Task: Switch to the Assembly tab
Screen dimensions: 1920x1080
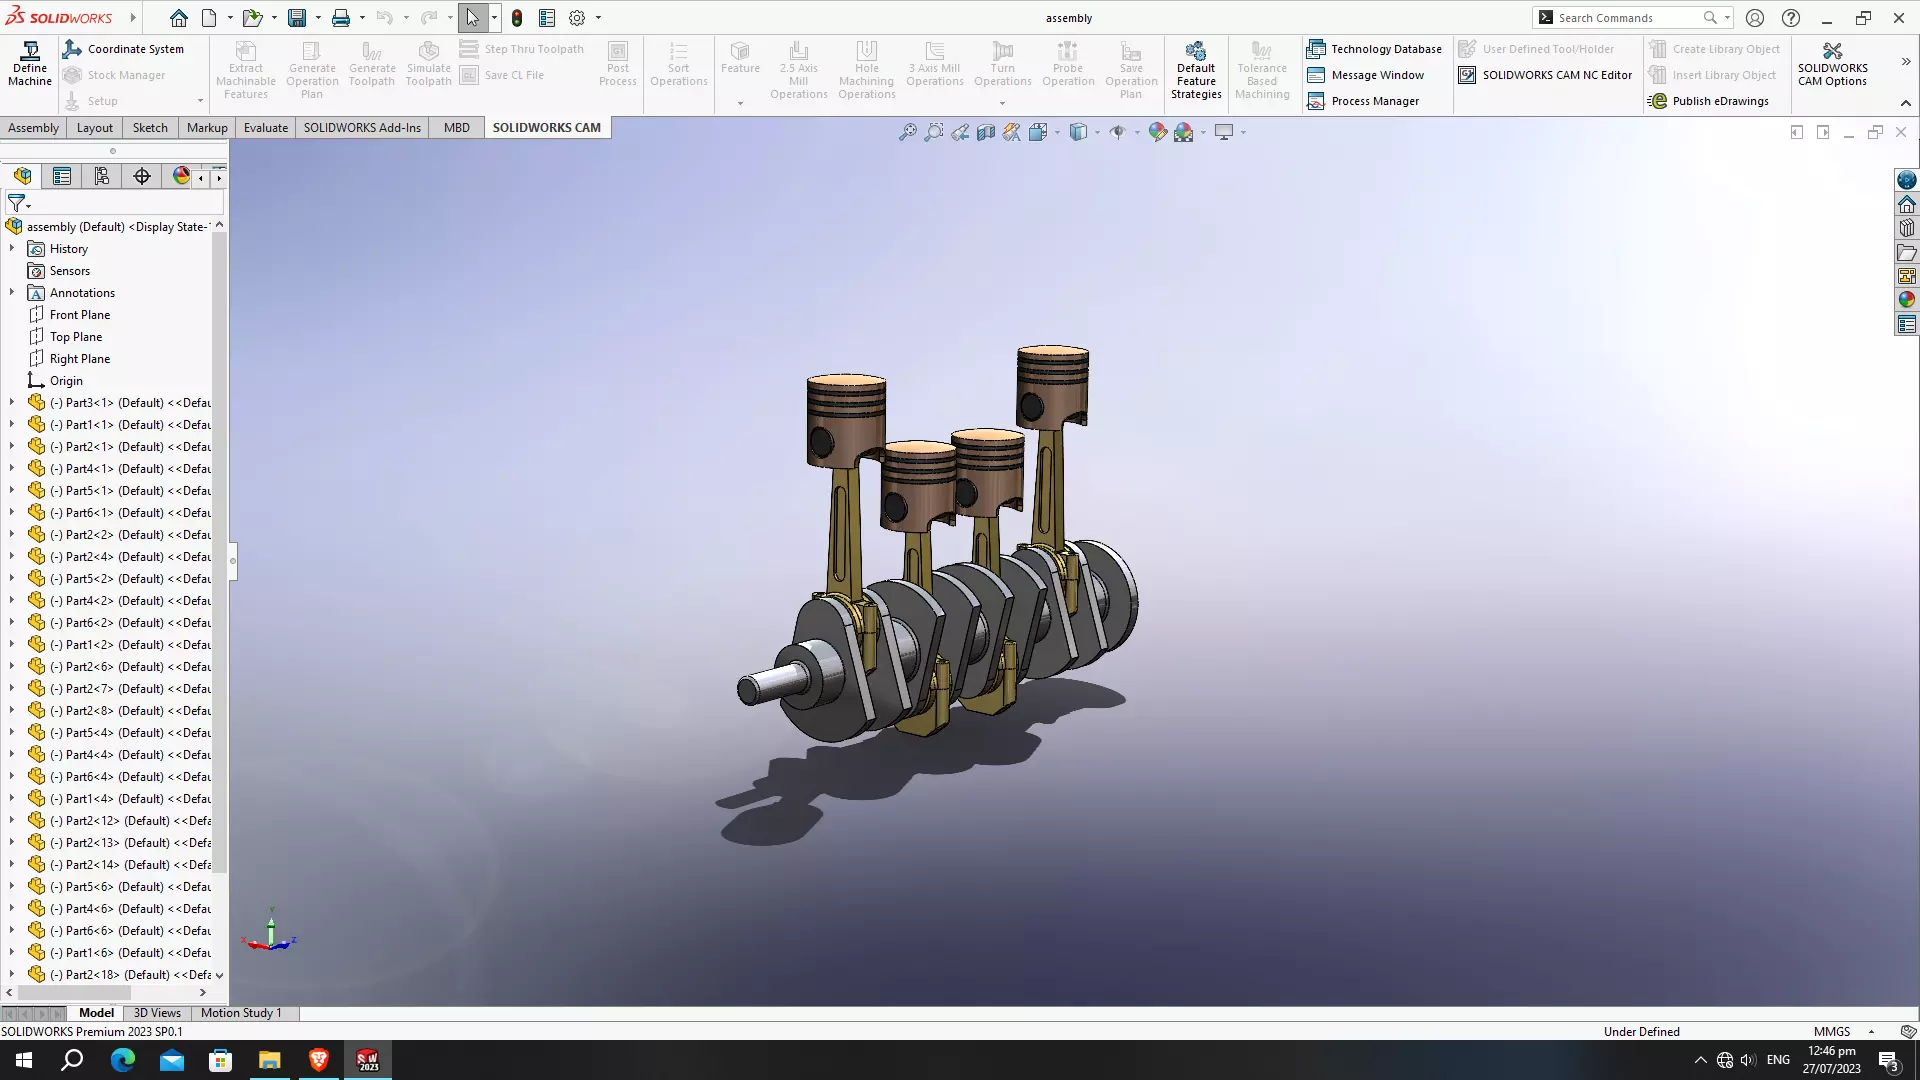Action: tap(33, 127)
